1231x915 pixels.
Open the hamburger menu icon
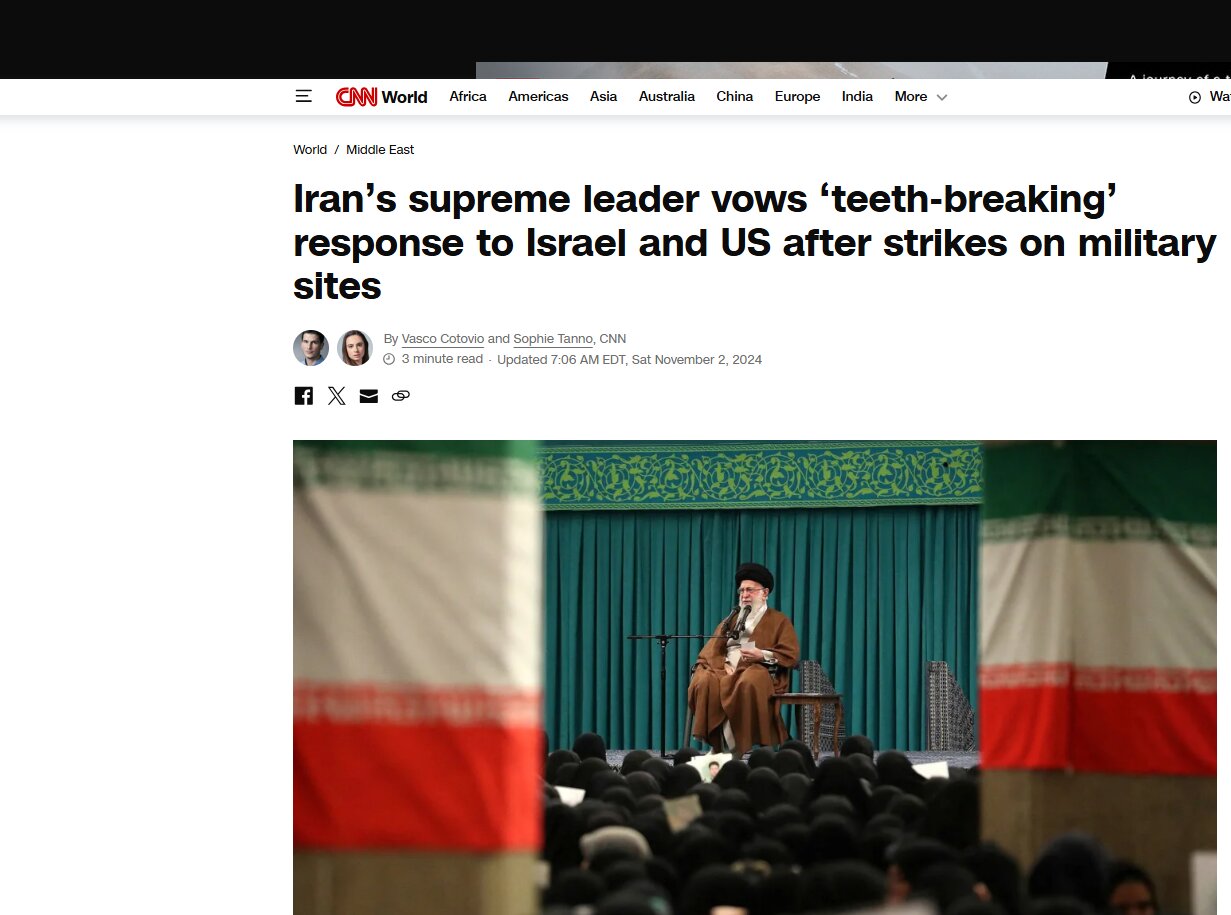pyautogui.click(x=303, y=96)
